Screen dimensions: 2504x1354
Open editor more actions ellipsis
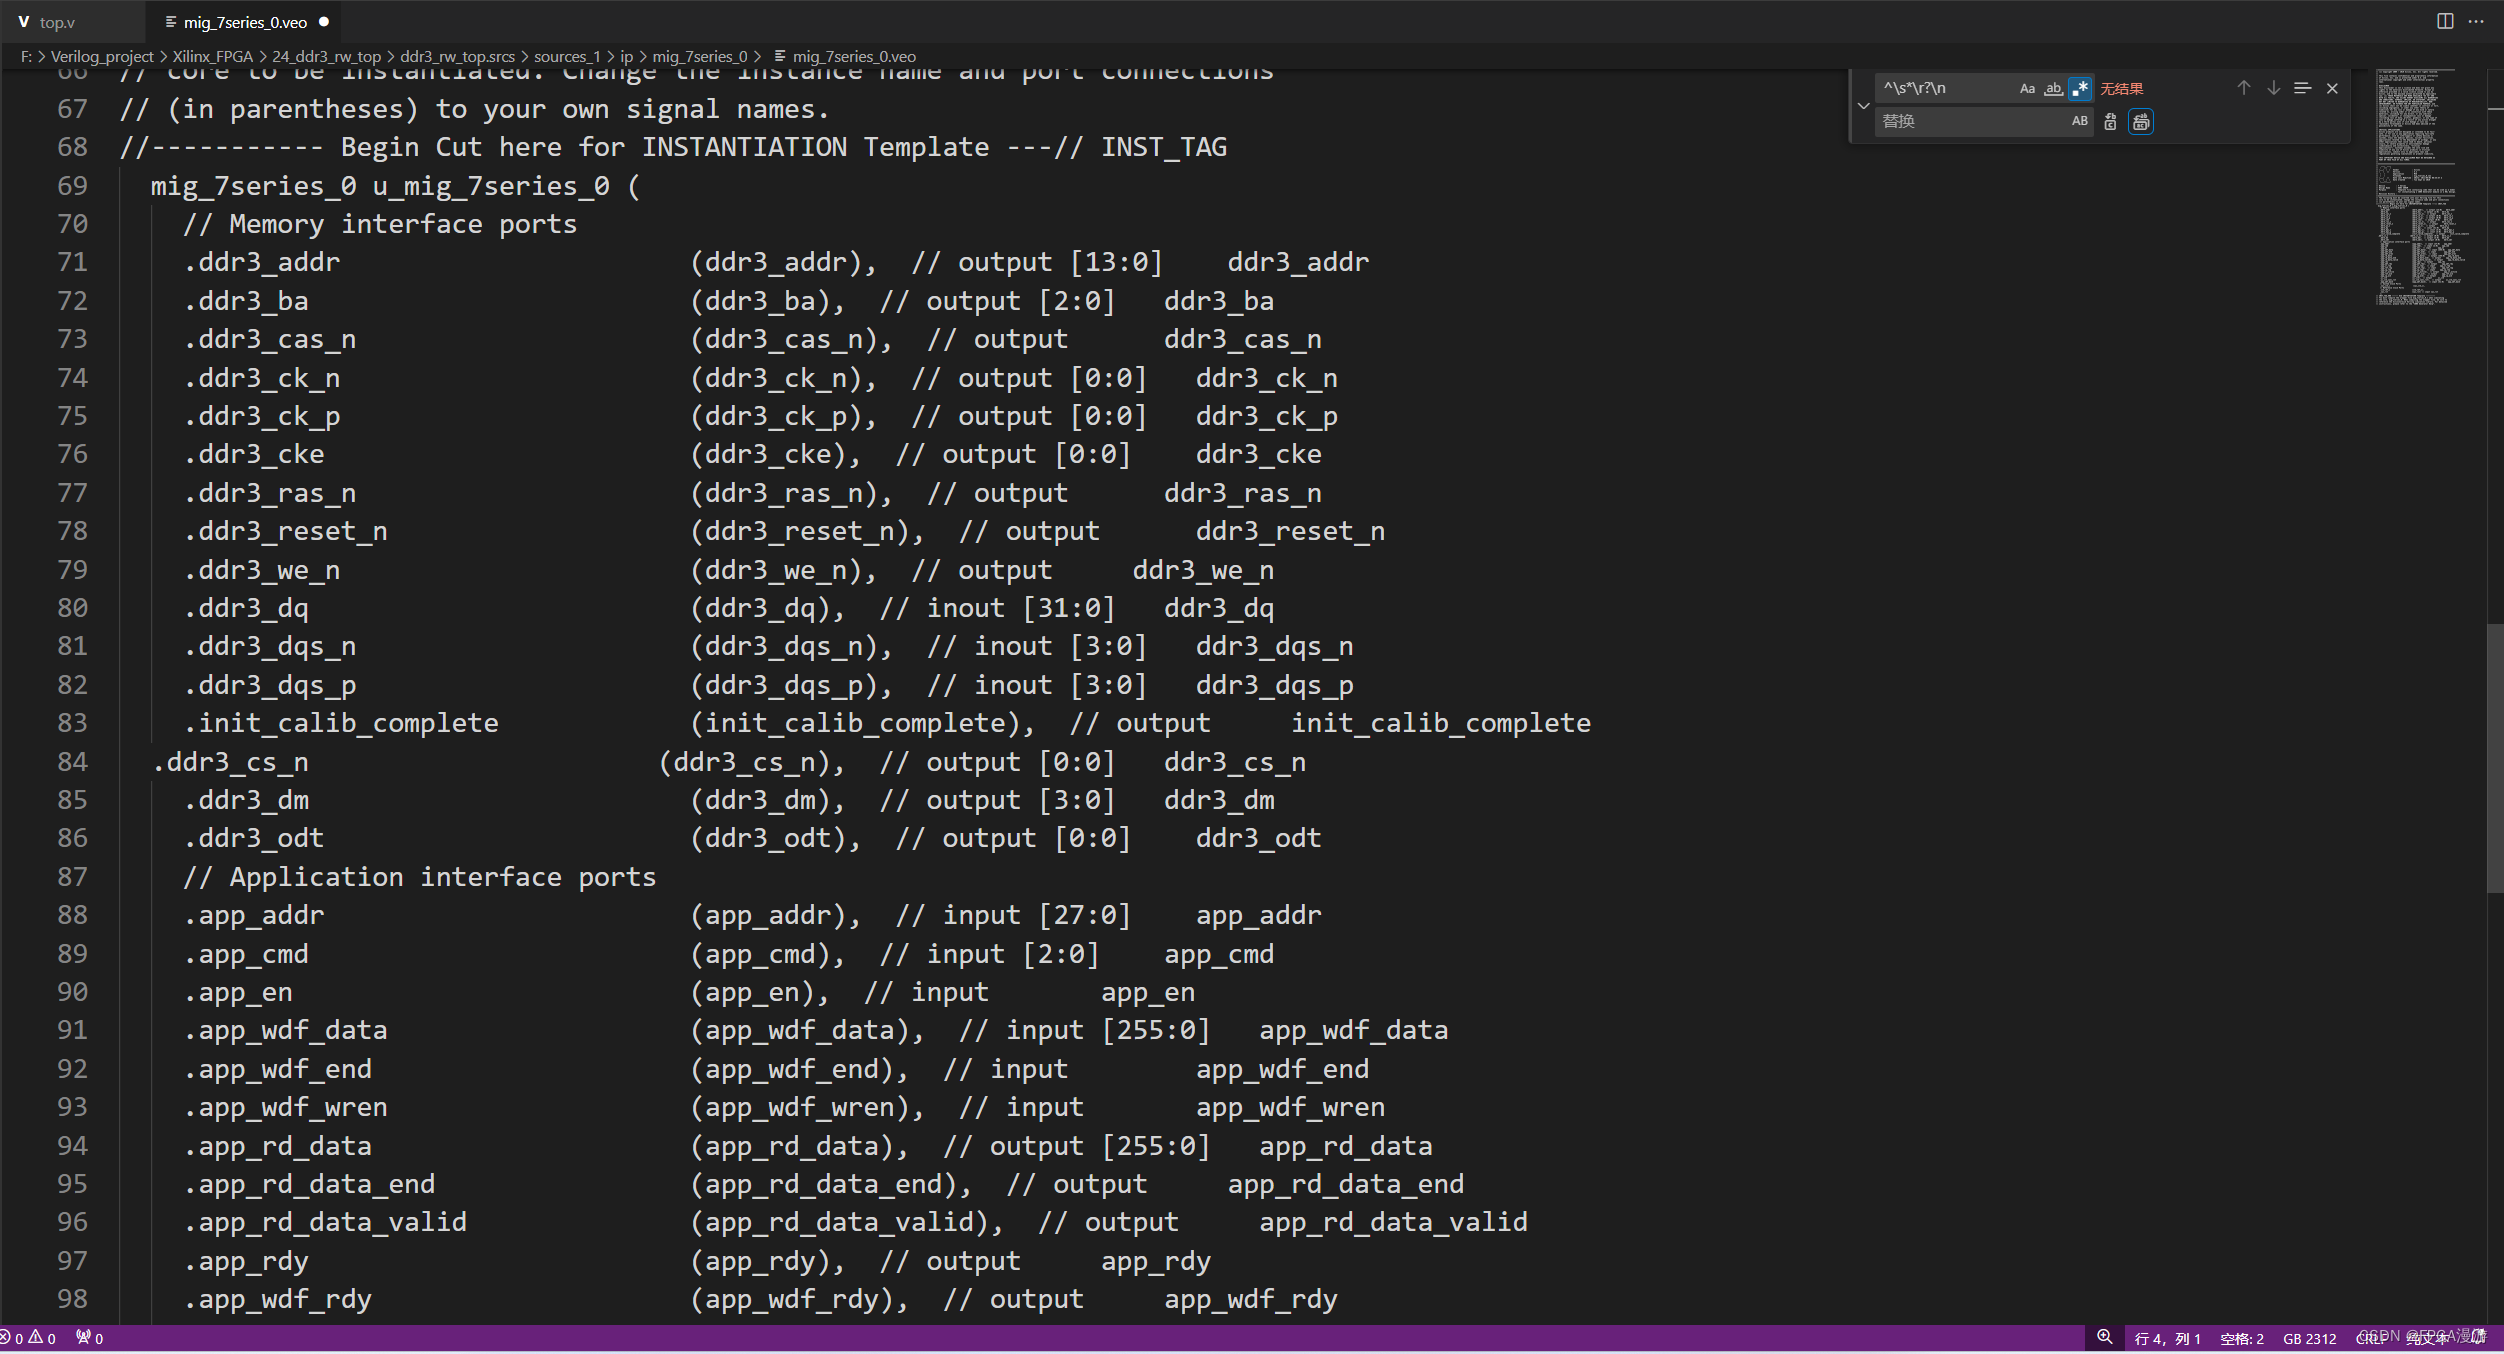click(x=2476, y=21)
